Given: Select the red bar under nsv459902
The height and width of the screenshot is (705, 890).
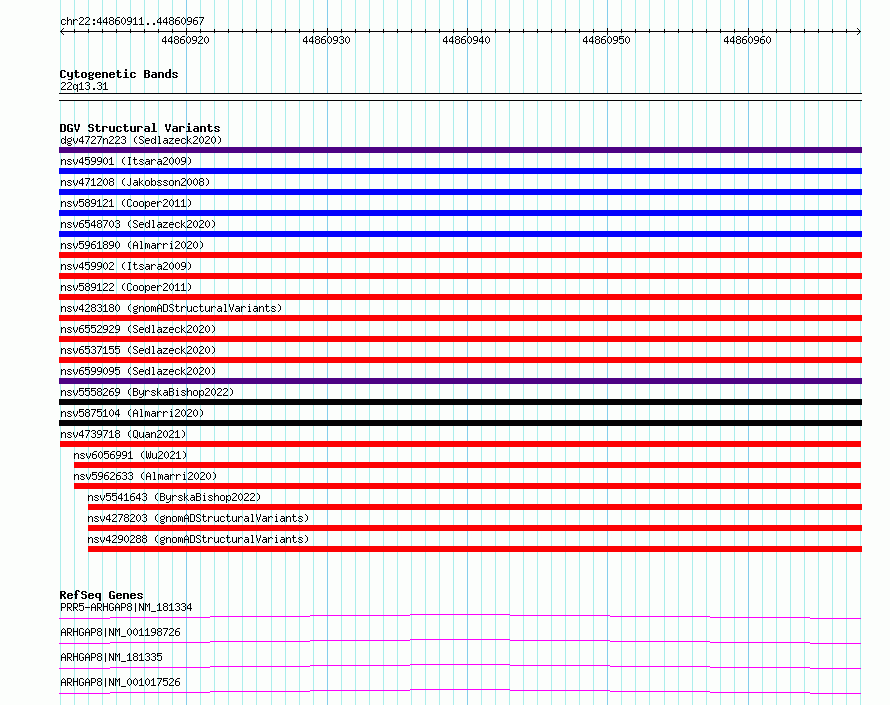Looking at the screenshot, I should [460, 276].
